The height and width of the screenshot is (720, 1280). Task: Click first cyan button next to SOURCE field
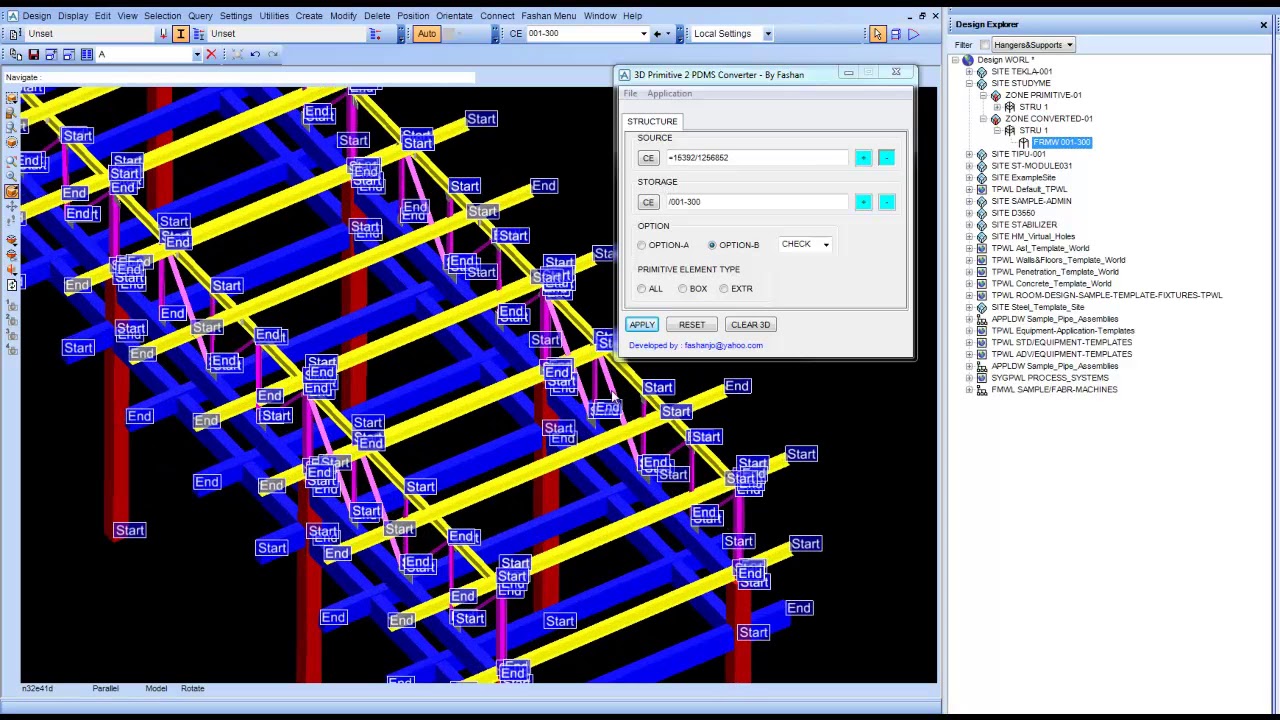(x=863, y=158)
